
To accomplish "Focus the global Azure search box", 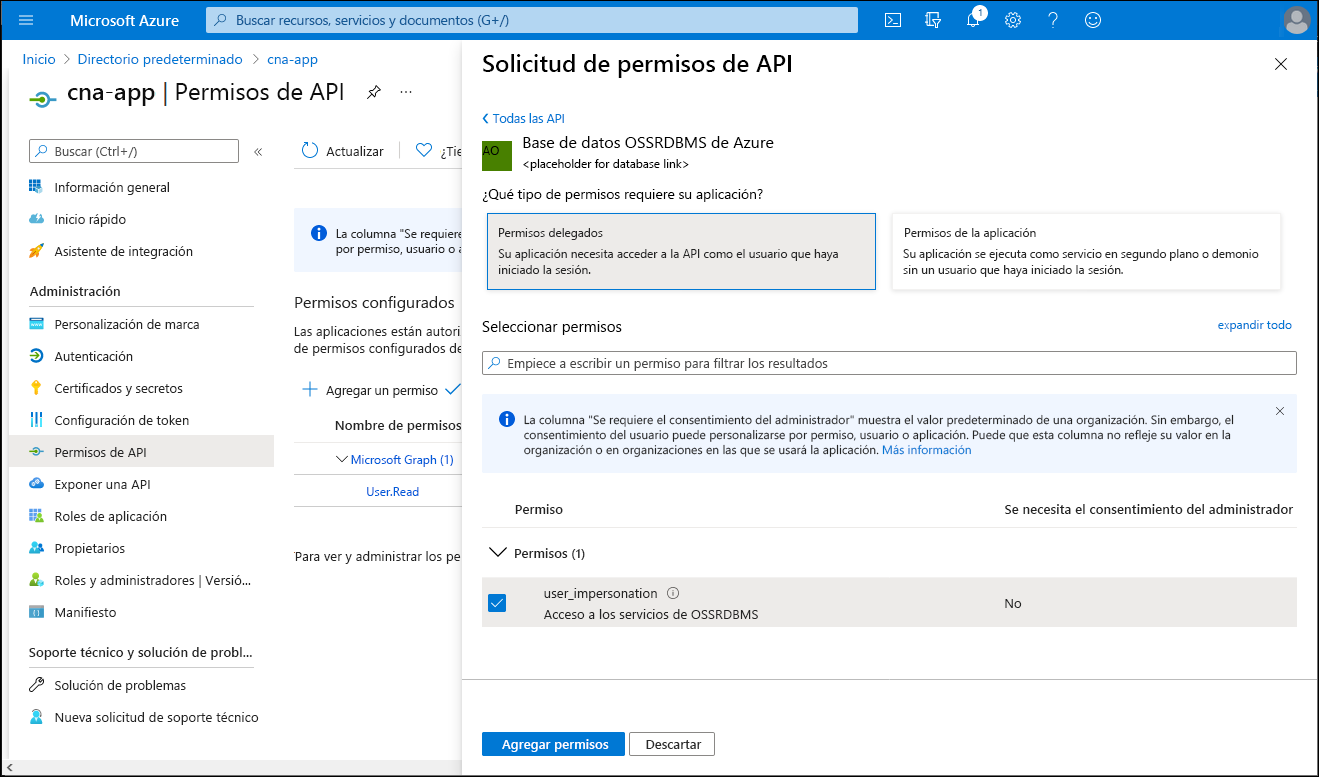I will click(x=532, y=20).
